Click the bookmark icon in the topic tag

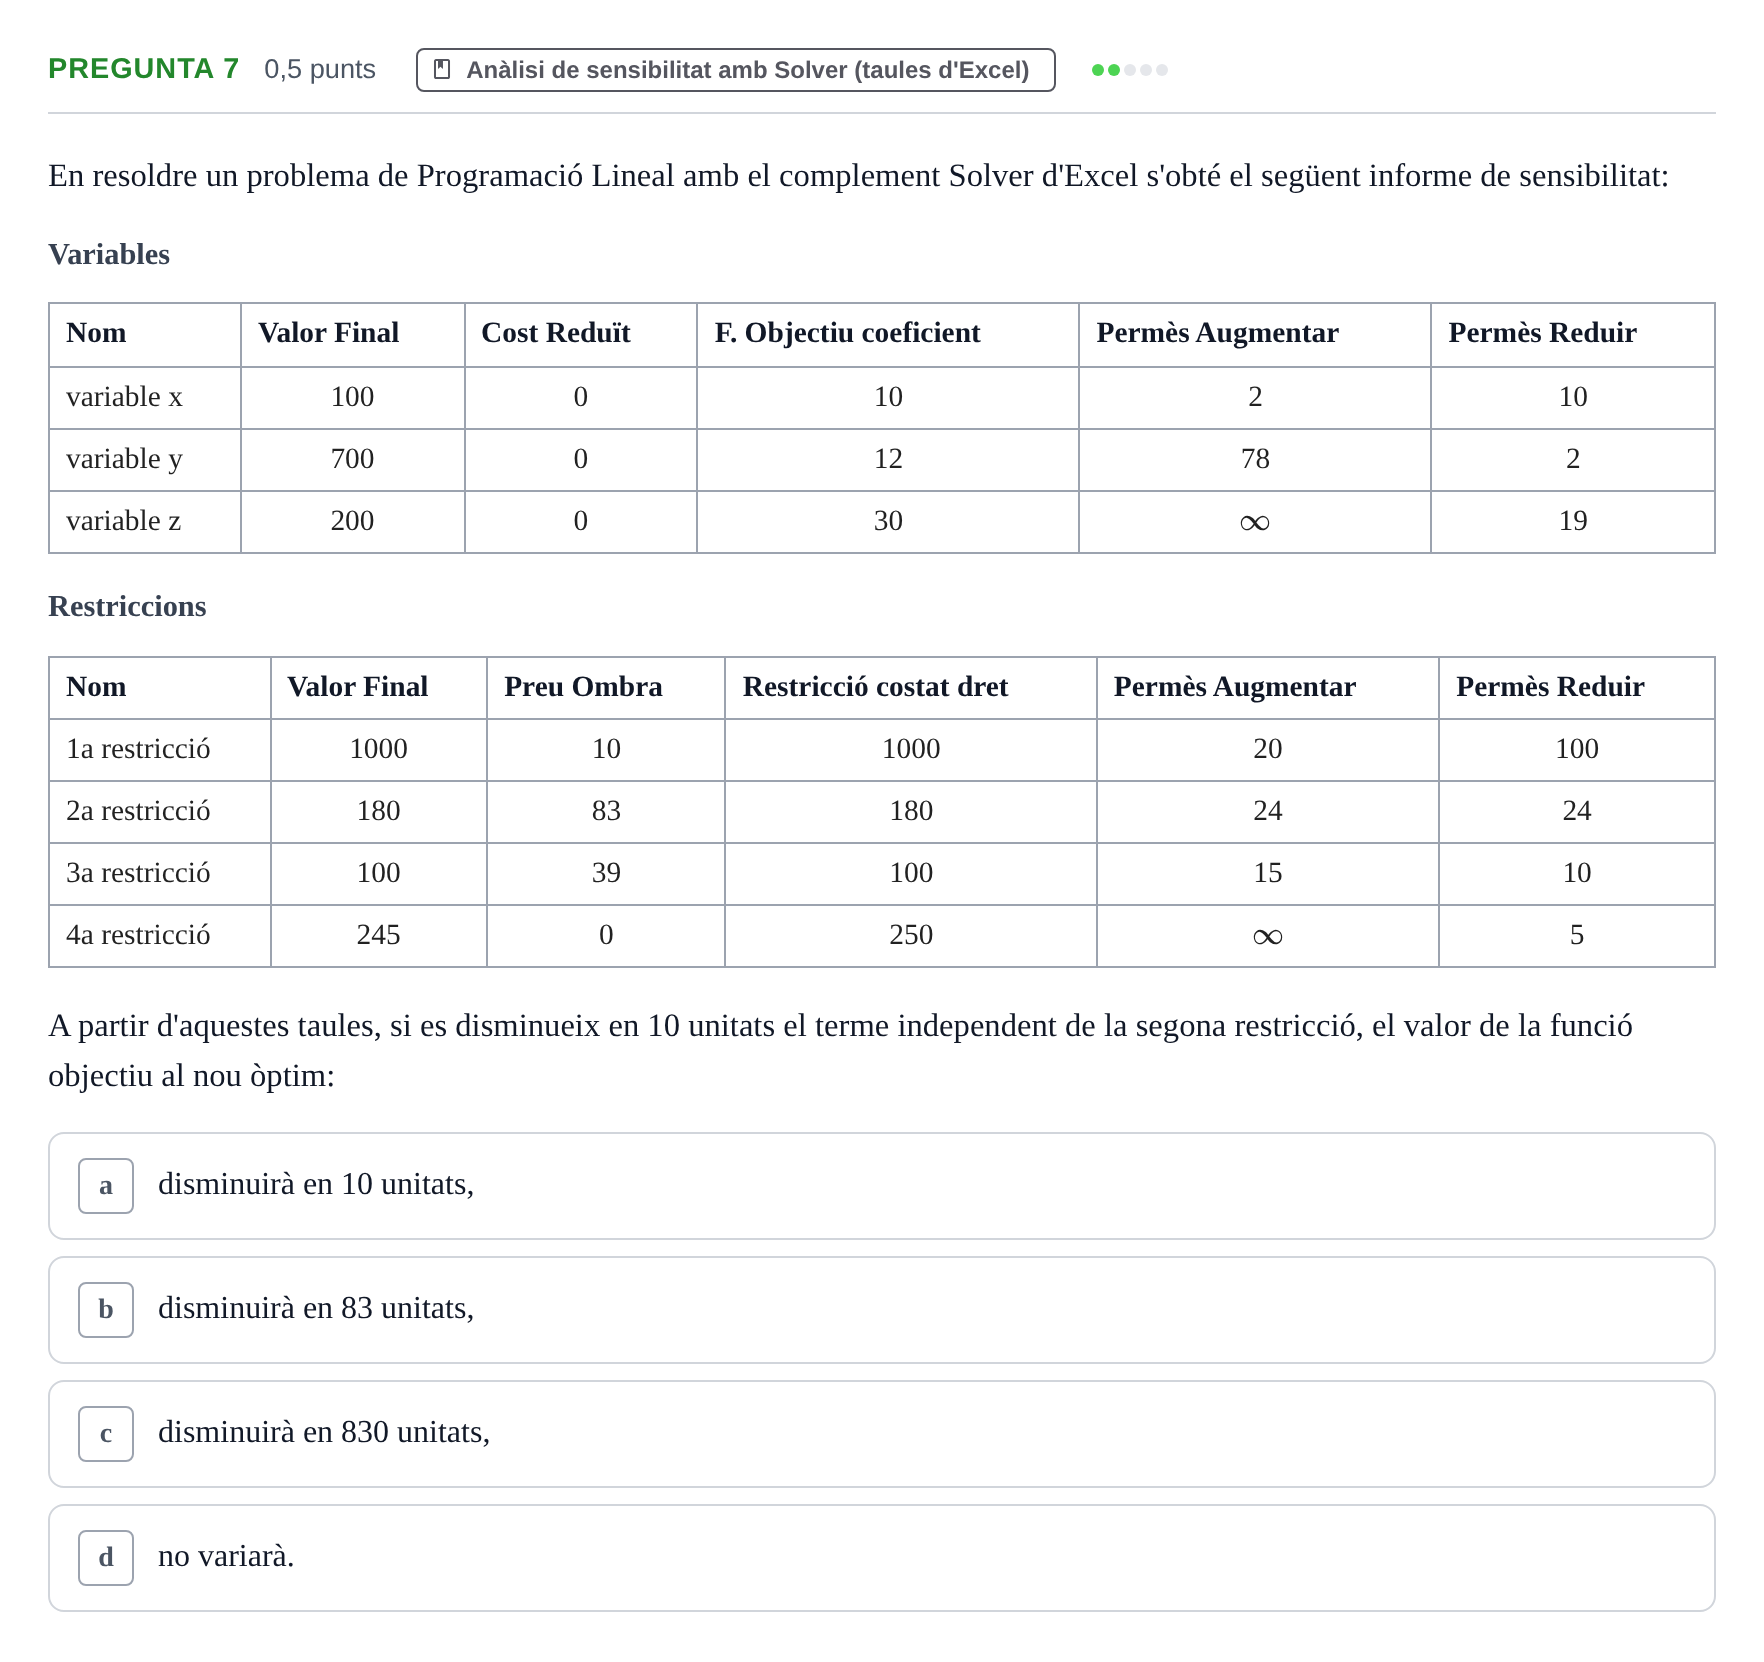tap(442, 70)
